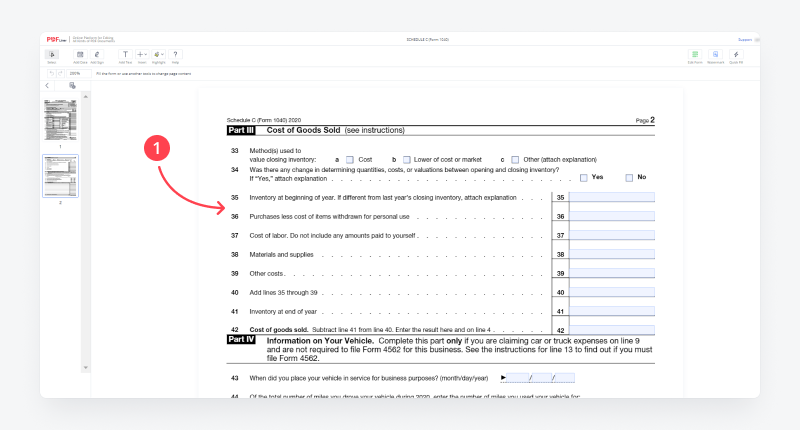
Task: Click the Add Date tool
Action: pos(79,56)
